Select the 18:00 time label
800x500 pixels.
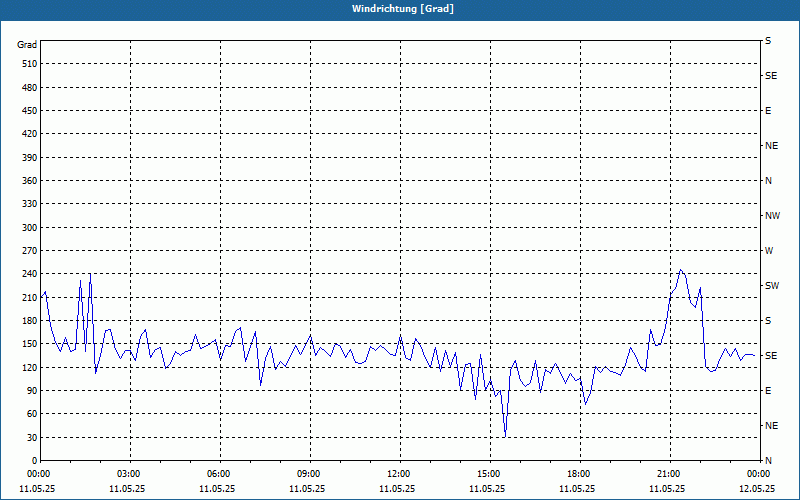click(x=580, y=474)
